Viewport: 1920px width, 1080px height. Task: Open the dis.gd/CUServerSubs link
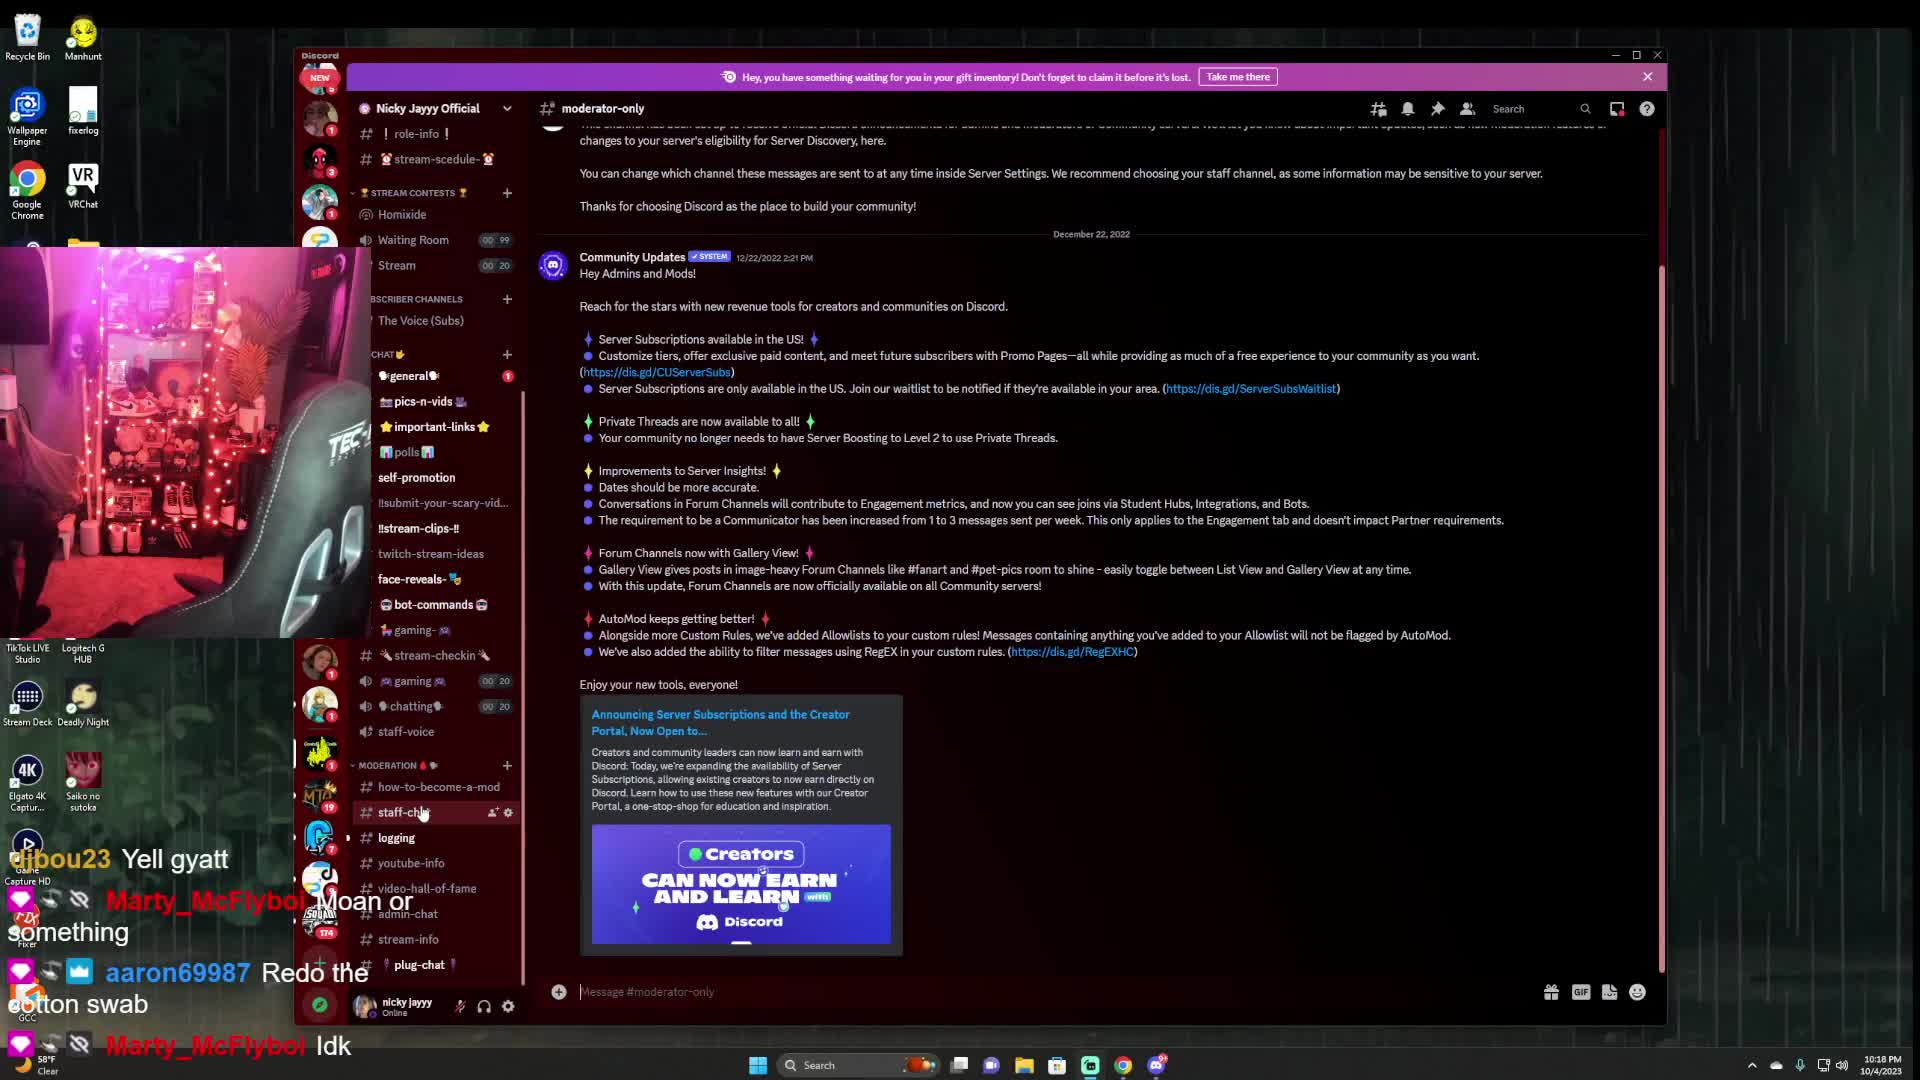pos(657,373)
